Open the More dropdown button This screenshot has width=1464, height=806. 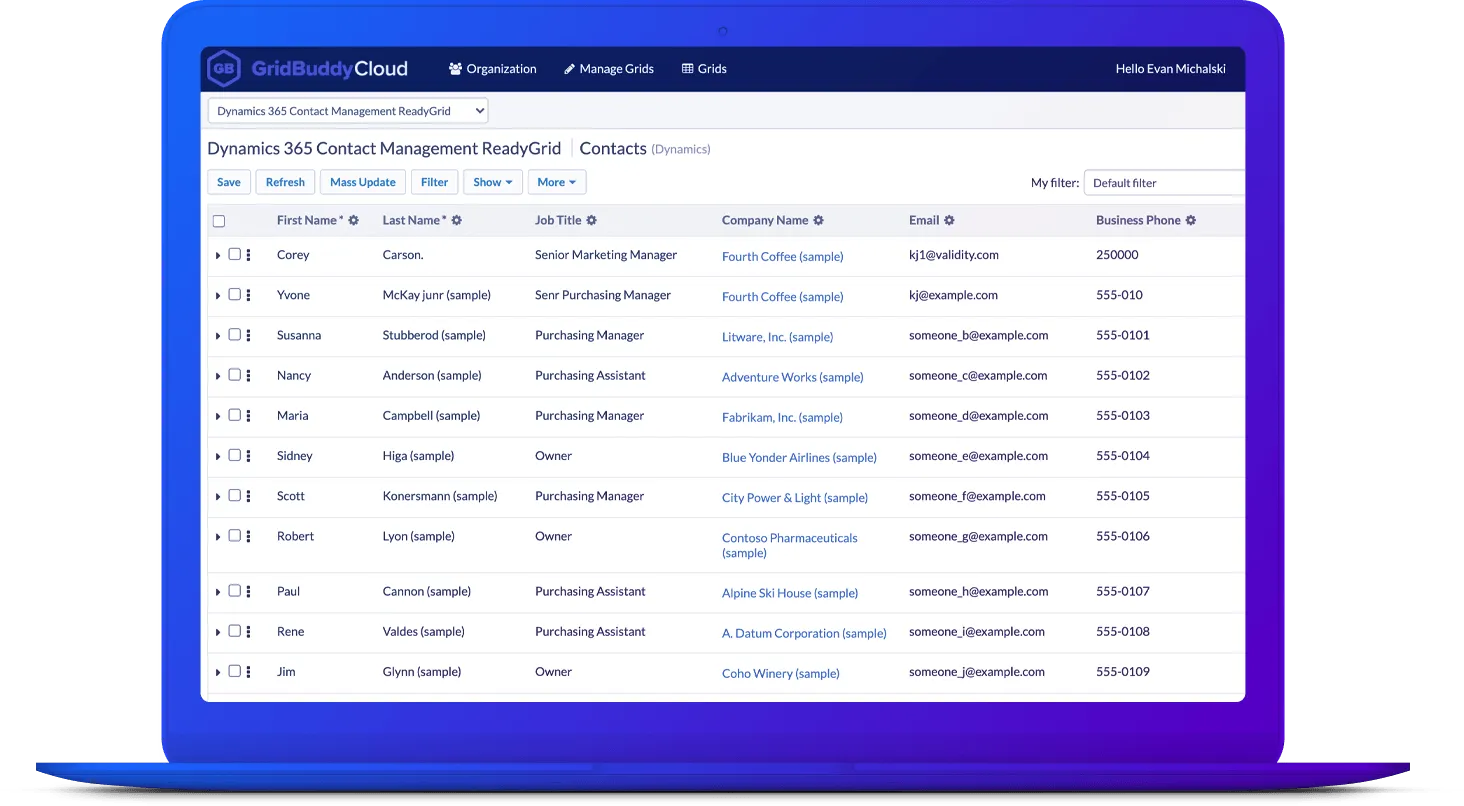pos(557,182)
